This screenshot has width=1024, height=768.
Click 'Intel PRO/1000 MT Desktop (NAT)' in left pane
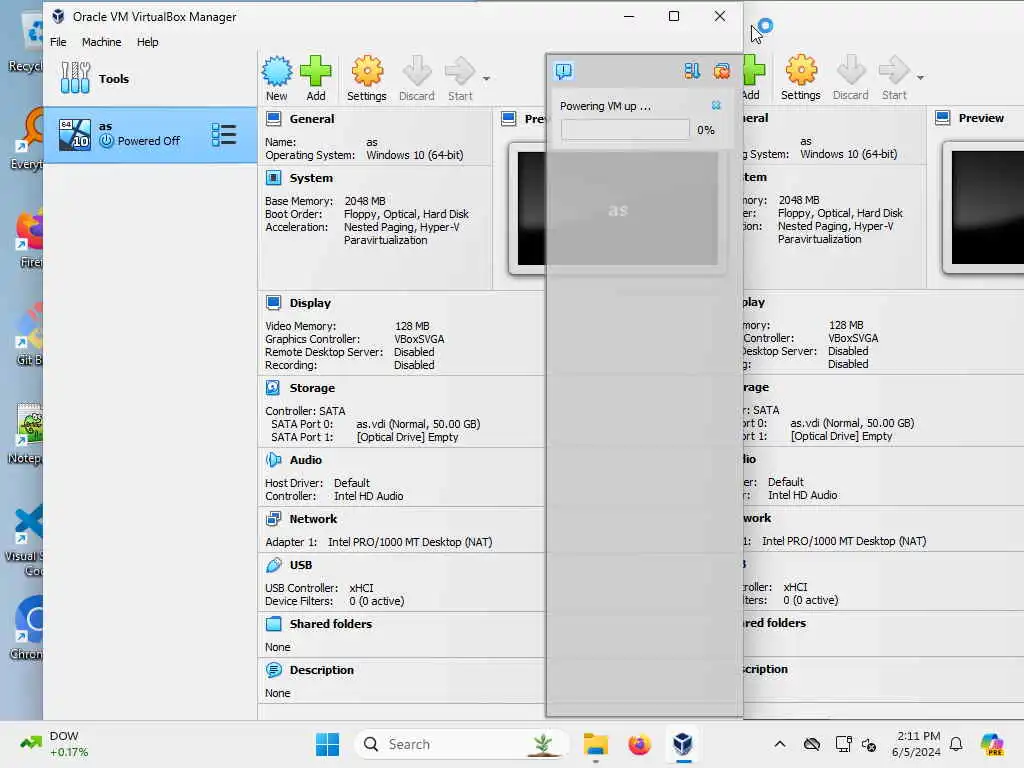[410, 542]
